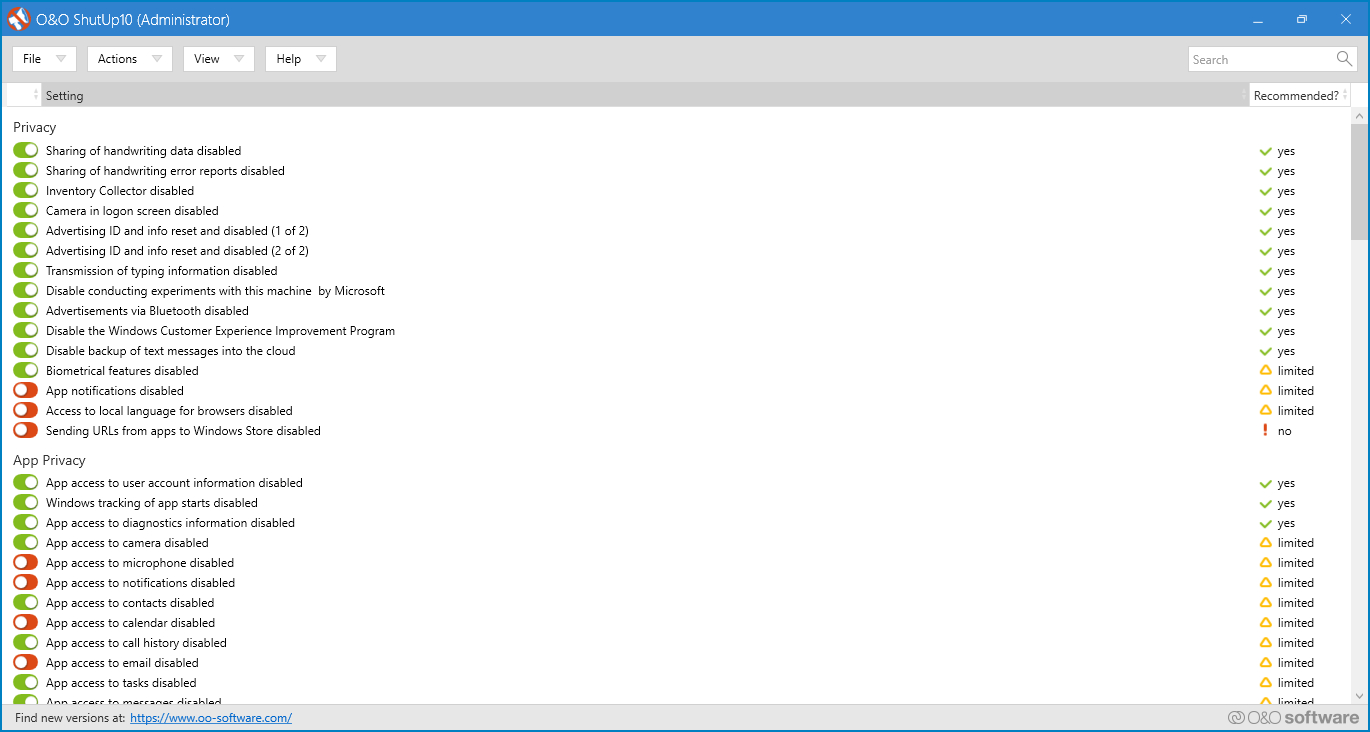Image resolution: width=1370 pixels, height=732 pixels.
Task: Select the App Privacy group heading
Action: [x=49, y=460]
